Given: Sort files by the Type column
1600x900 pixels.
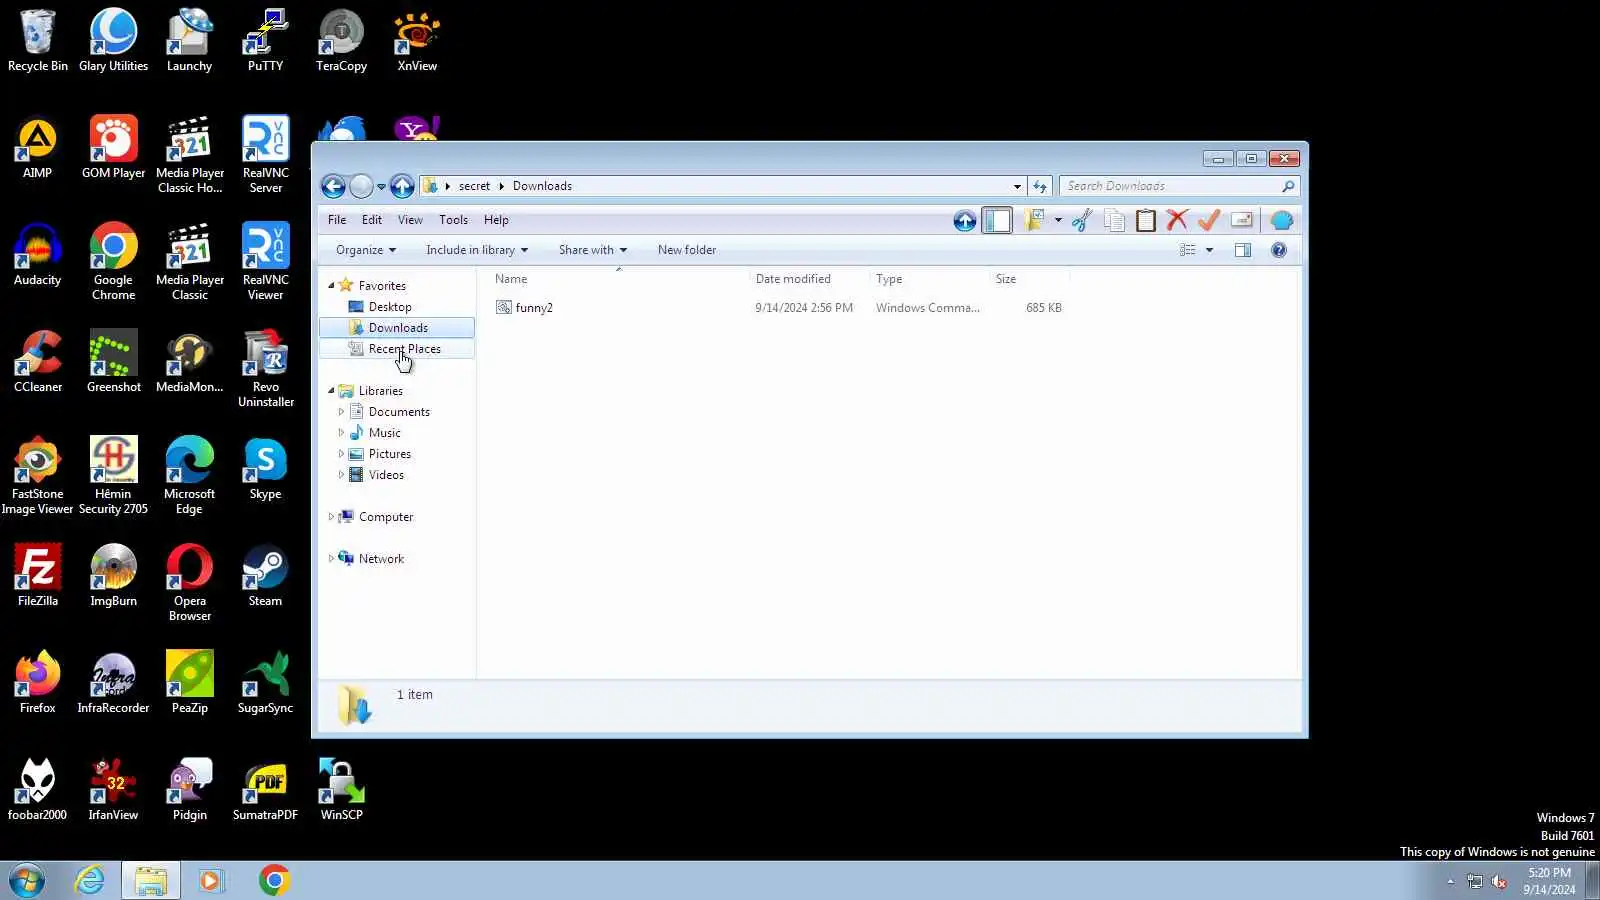Looking at the screenshot, I should (x=928, y=279).
